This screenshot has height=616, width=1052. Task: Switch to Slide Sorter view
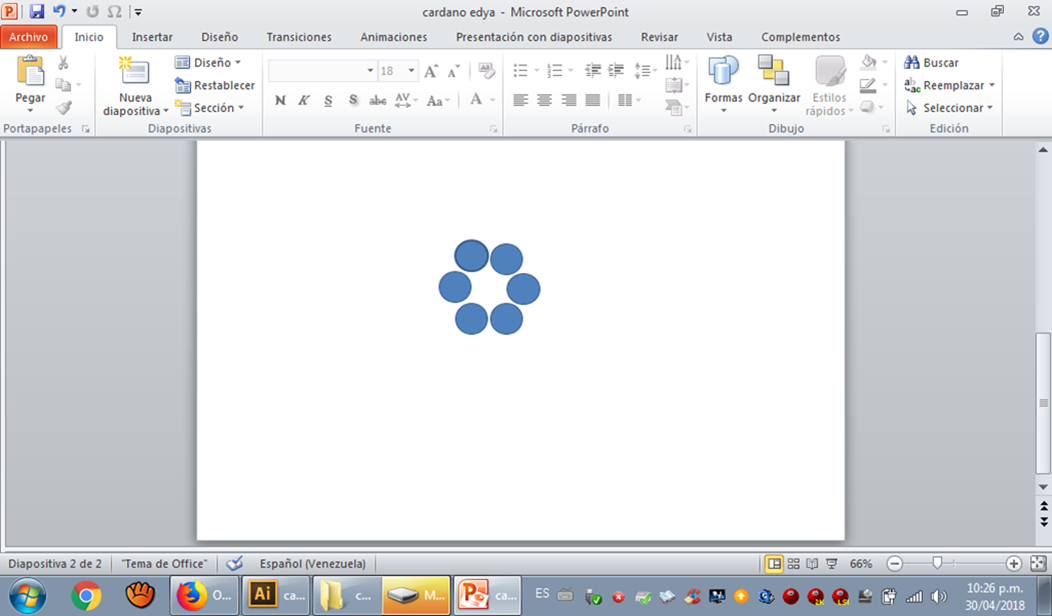pyautogui.click(x=793, y=564)
